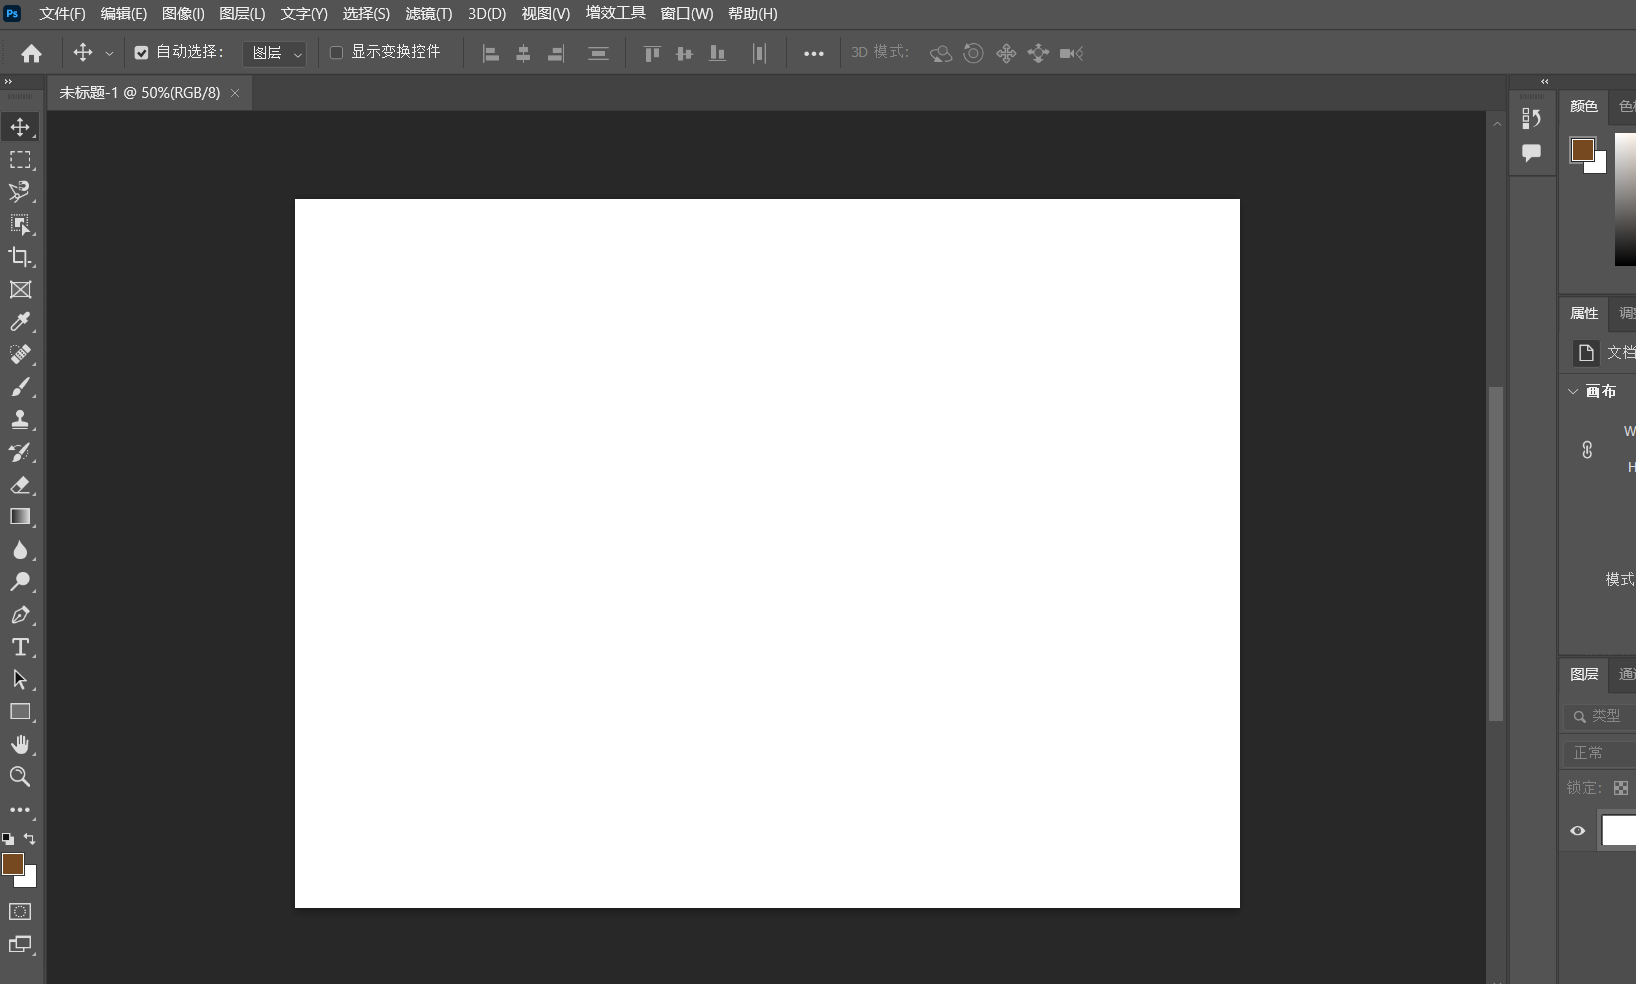Select the Move tool
1636x984 pixels.
coord(20,128)
